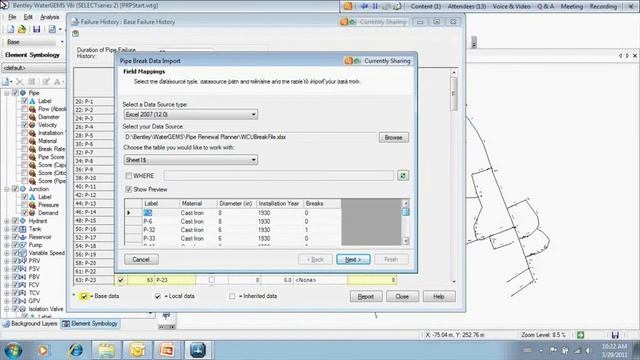Screen dimensions: 640x360
Task: Open the file explorer taskbar icon
Action: (x=106, y=350)
